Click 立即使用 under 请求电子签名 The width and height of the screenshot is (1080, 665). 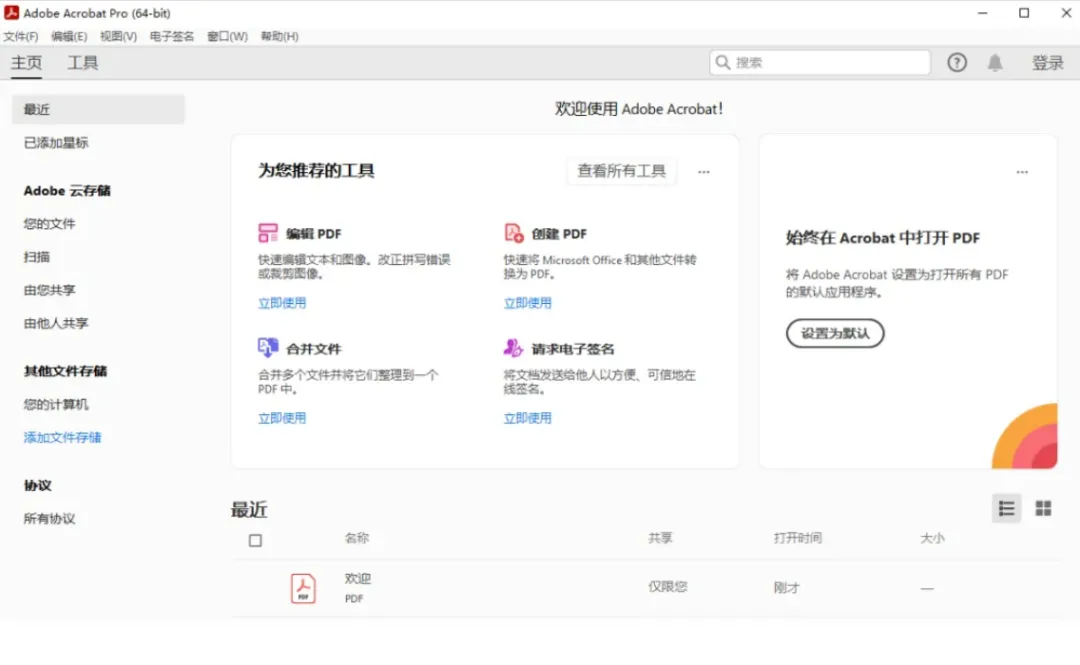[528, 418]
